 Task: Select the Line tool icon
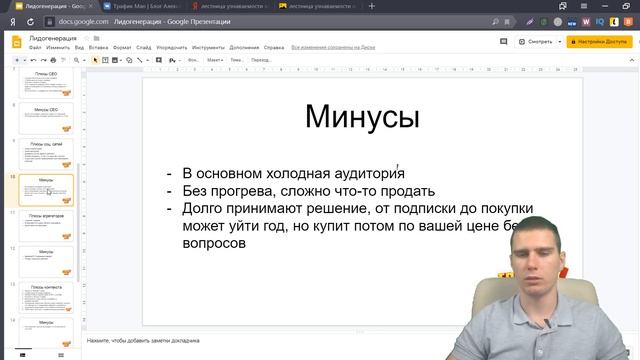140,60
